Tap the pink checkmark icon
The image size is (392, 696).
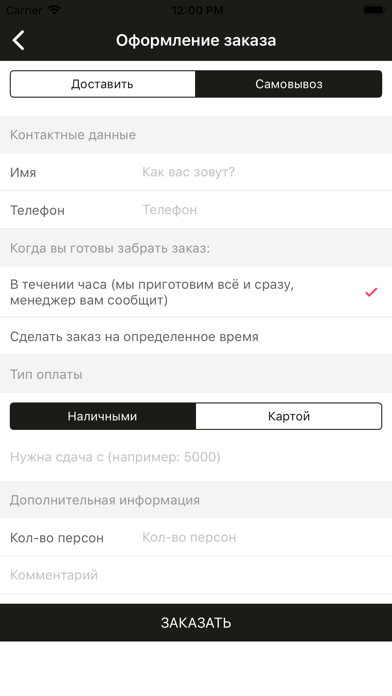coord(371,292)
